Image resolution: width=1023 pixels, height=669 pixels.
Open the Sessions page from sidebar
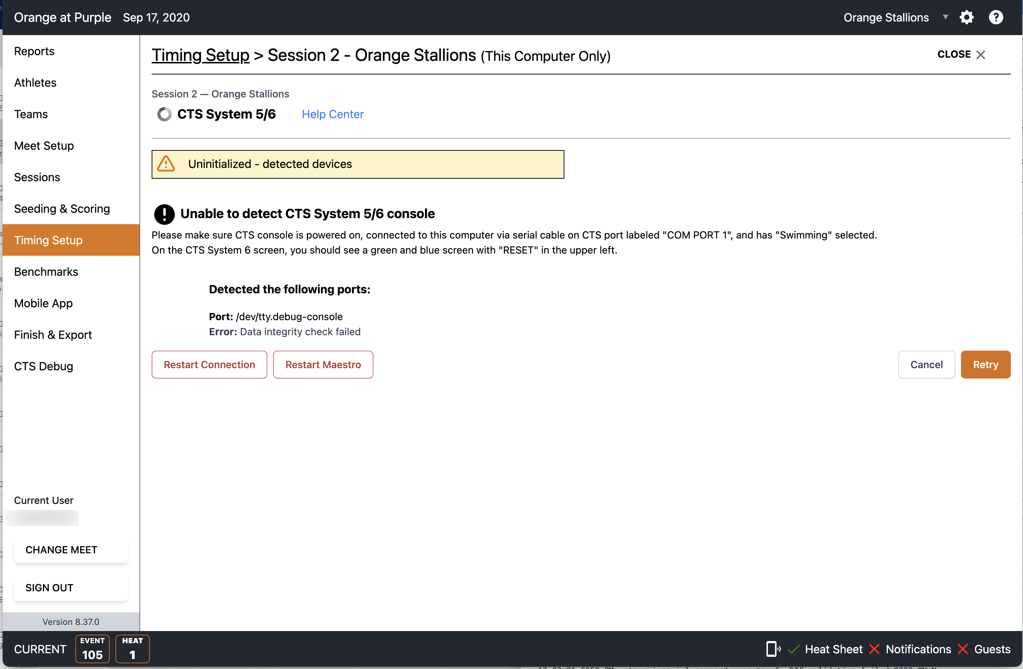click(x=36, y=177)
